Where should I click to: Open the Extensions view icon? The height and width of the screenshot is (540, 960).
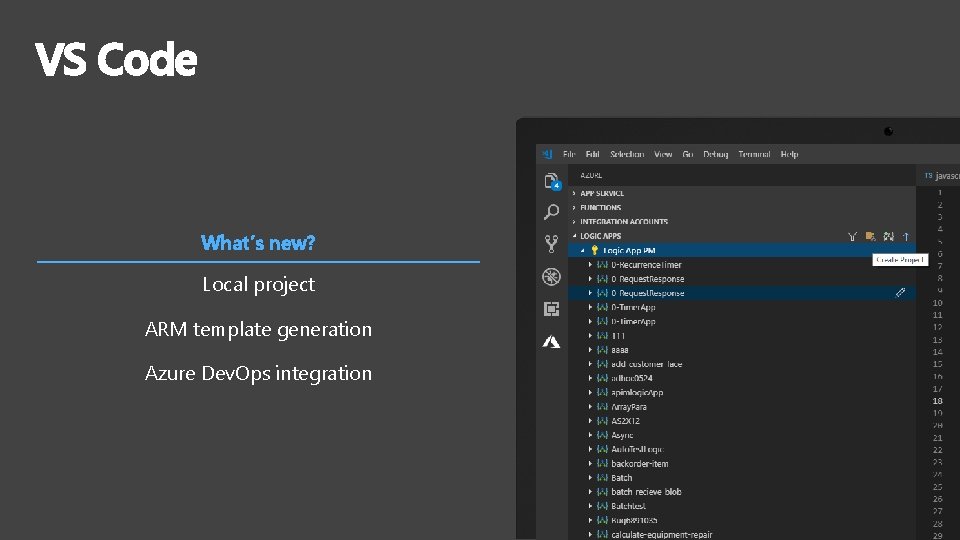click(551, 309)
